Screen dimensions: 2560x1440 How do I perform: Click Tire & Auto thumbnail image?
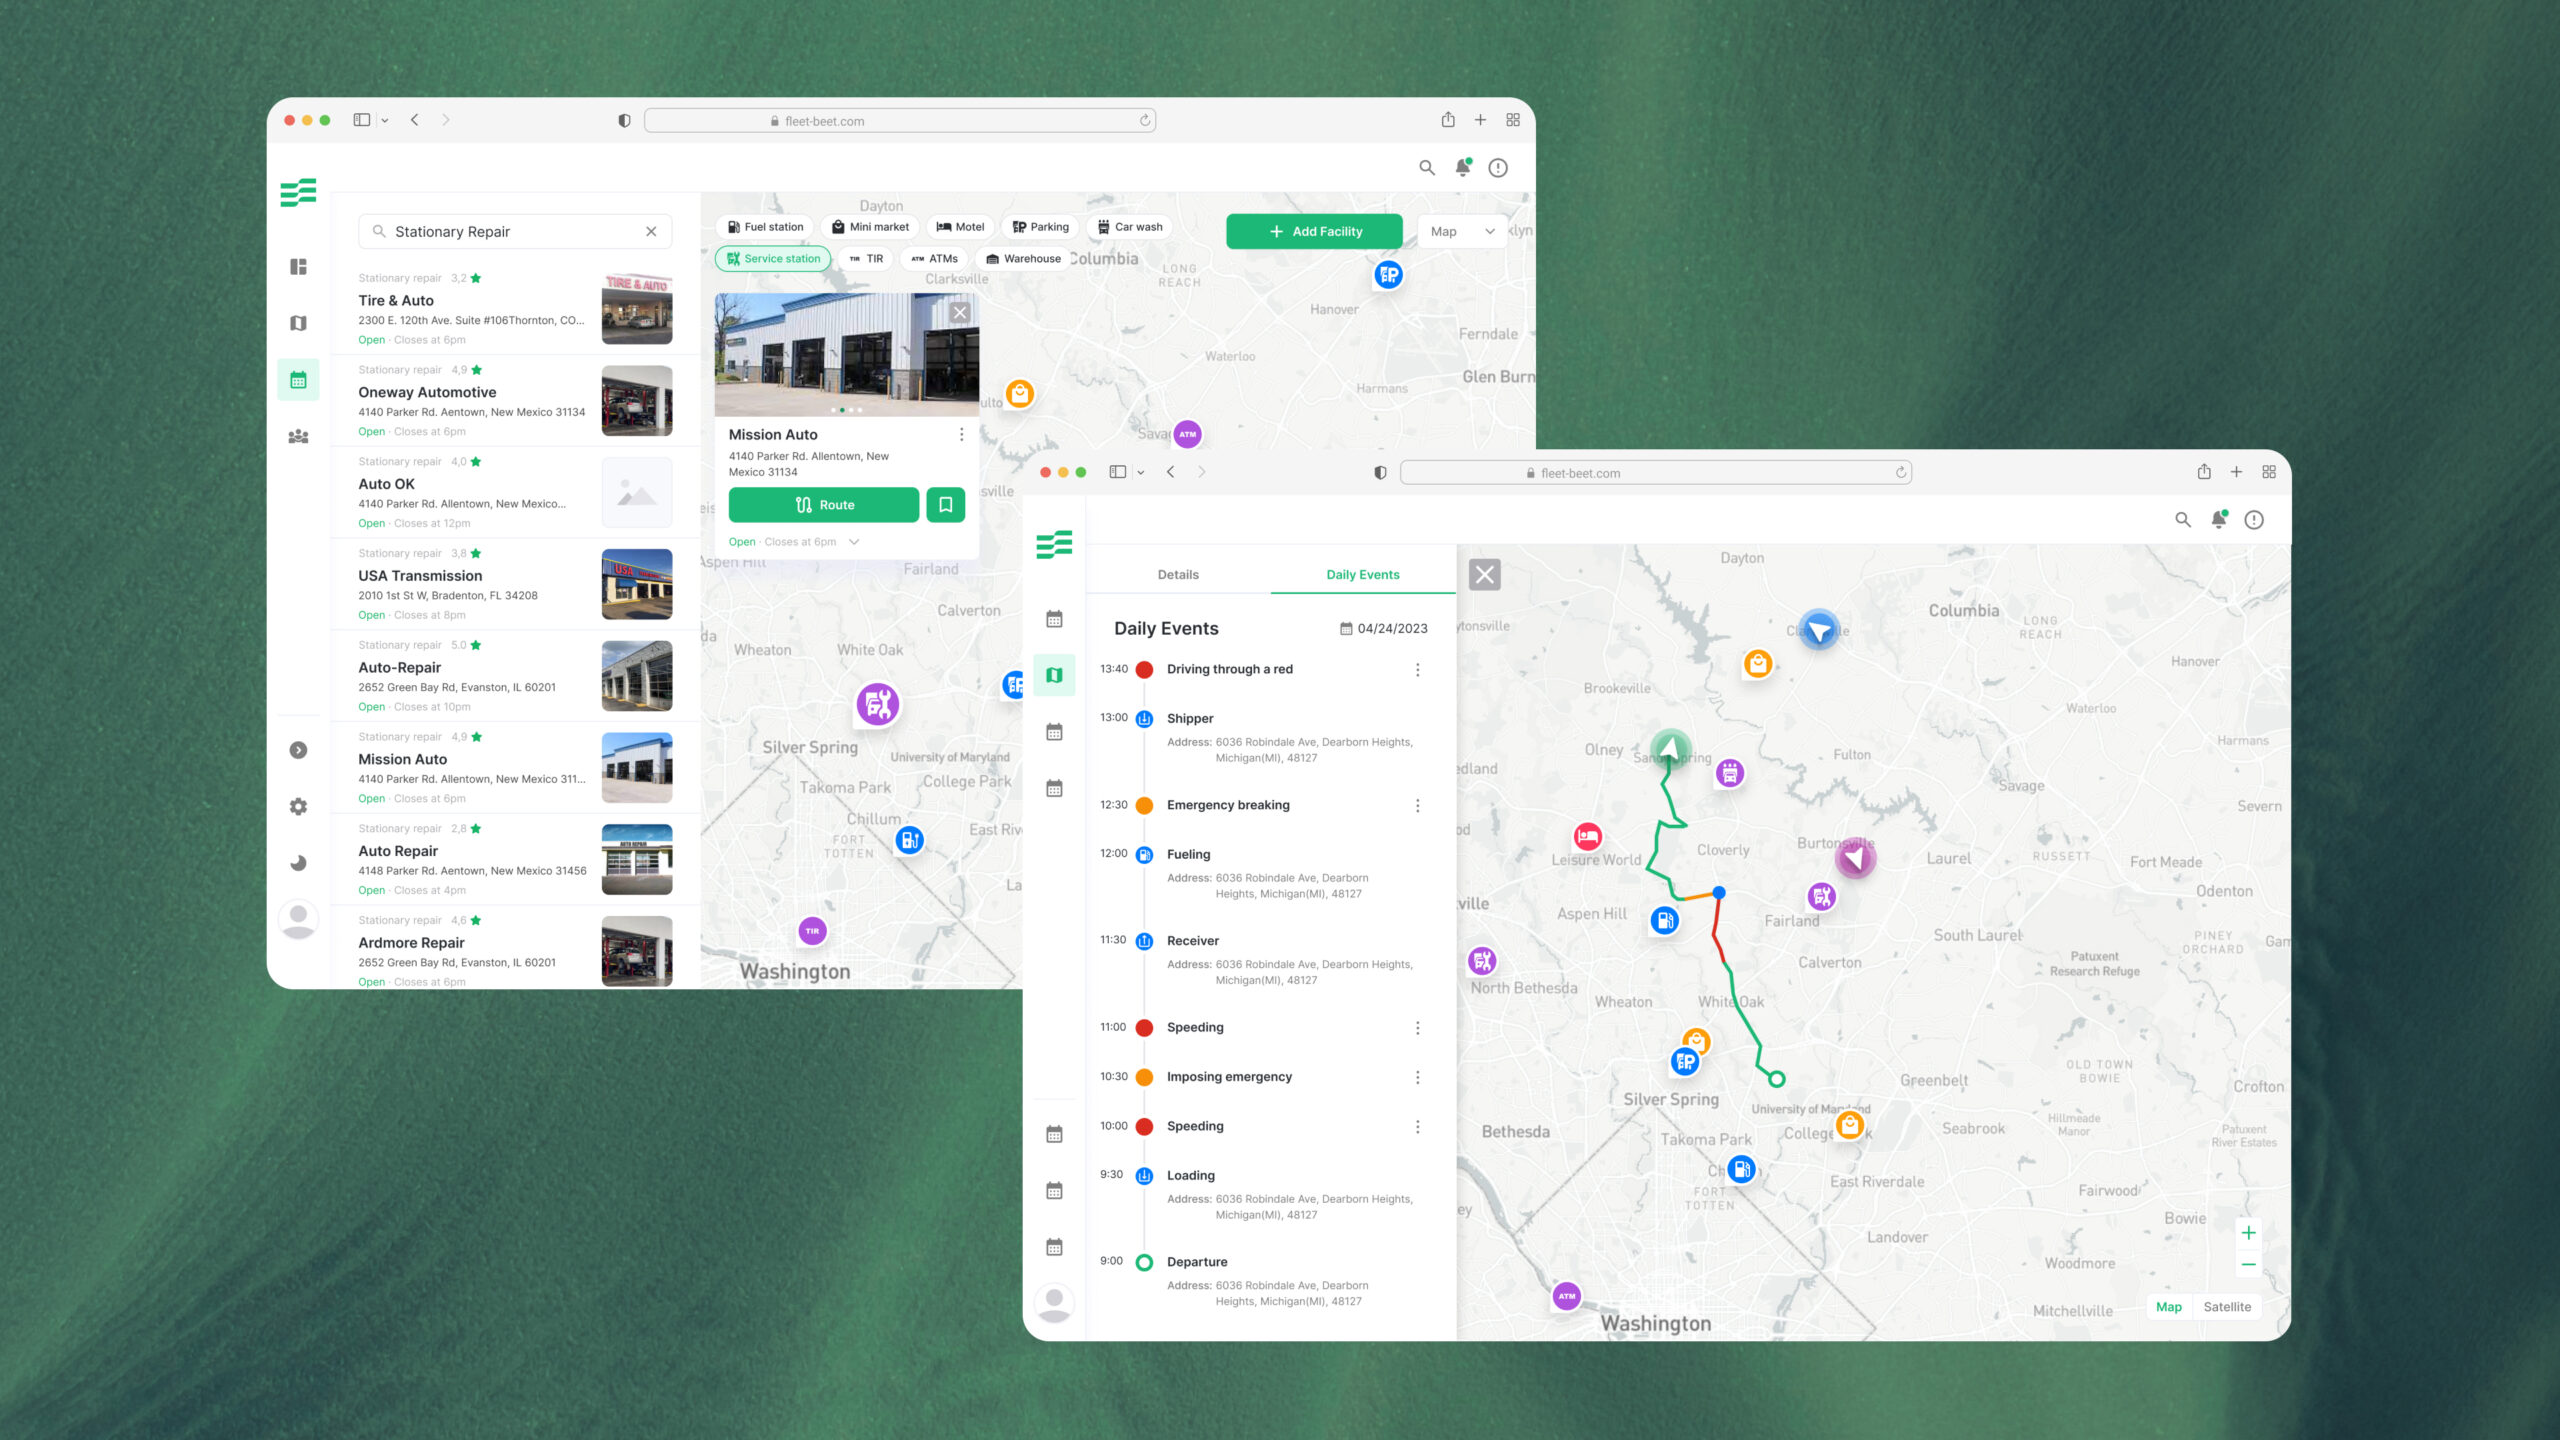pyautogui.click(x=637, y=310)
